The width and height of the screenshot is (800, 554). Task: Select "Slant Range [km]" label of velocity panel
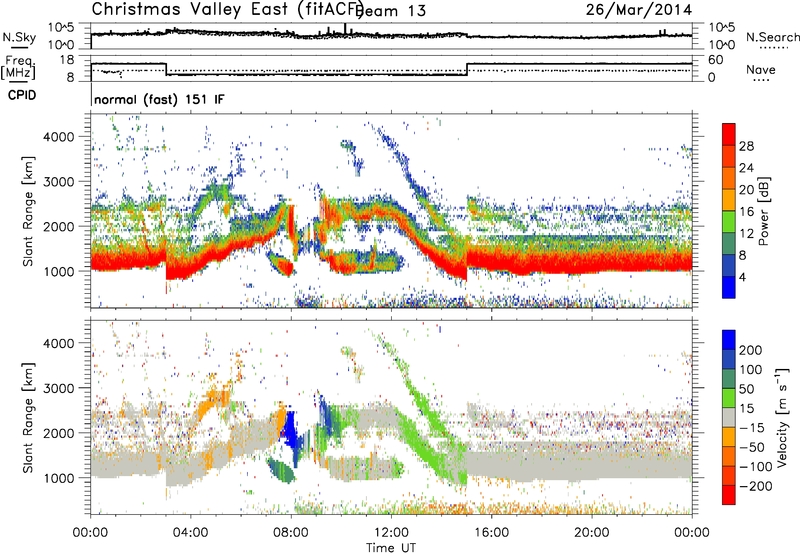[28, 417]
